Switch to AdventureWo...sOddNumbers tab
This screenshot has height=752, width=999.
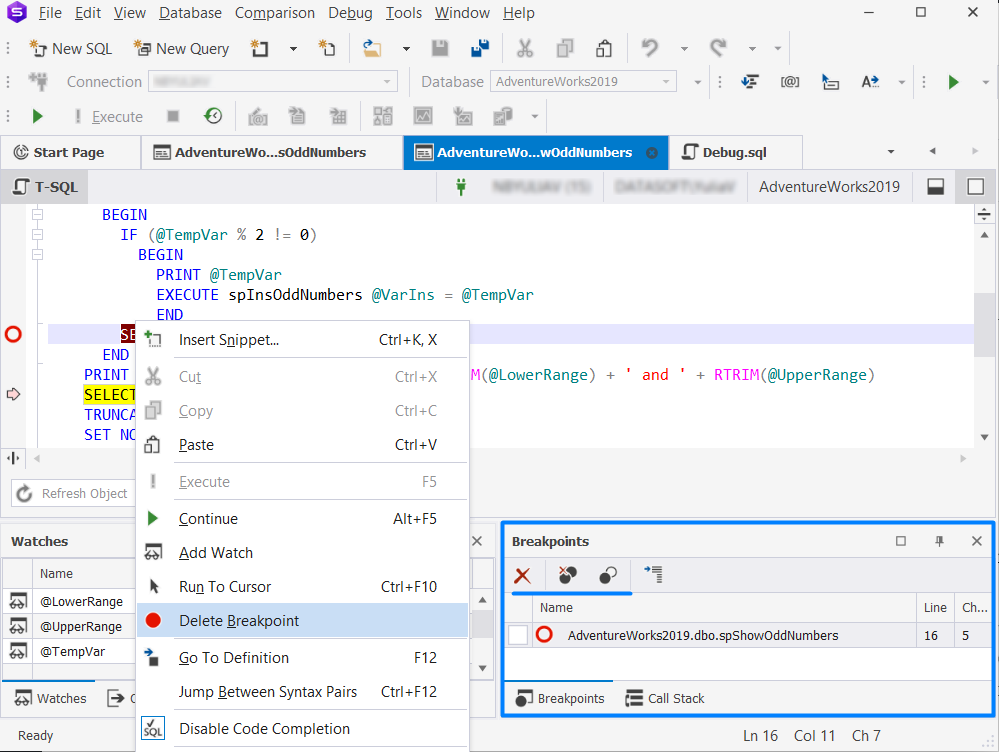[x=271, y=152]
